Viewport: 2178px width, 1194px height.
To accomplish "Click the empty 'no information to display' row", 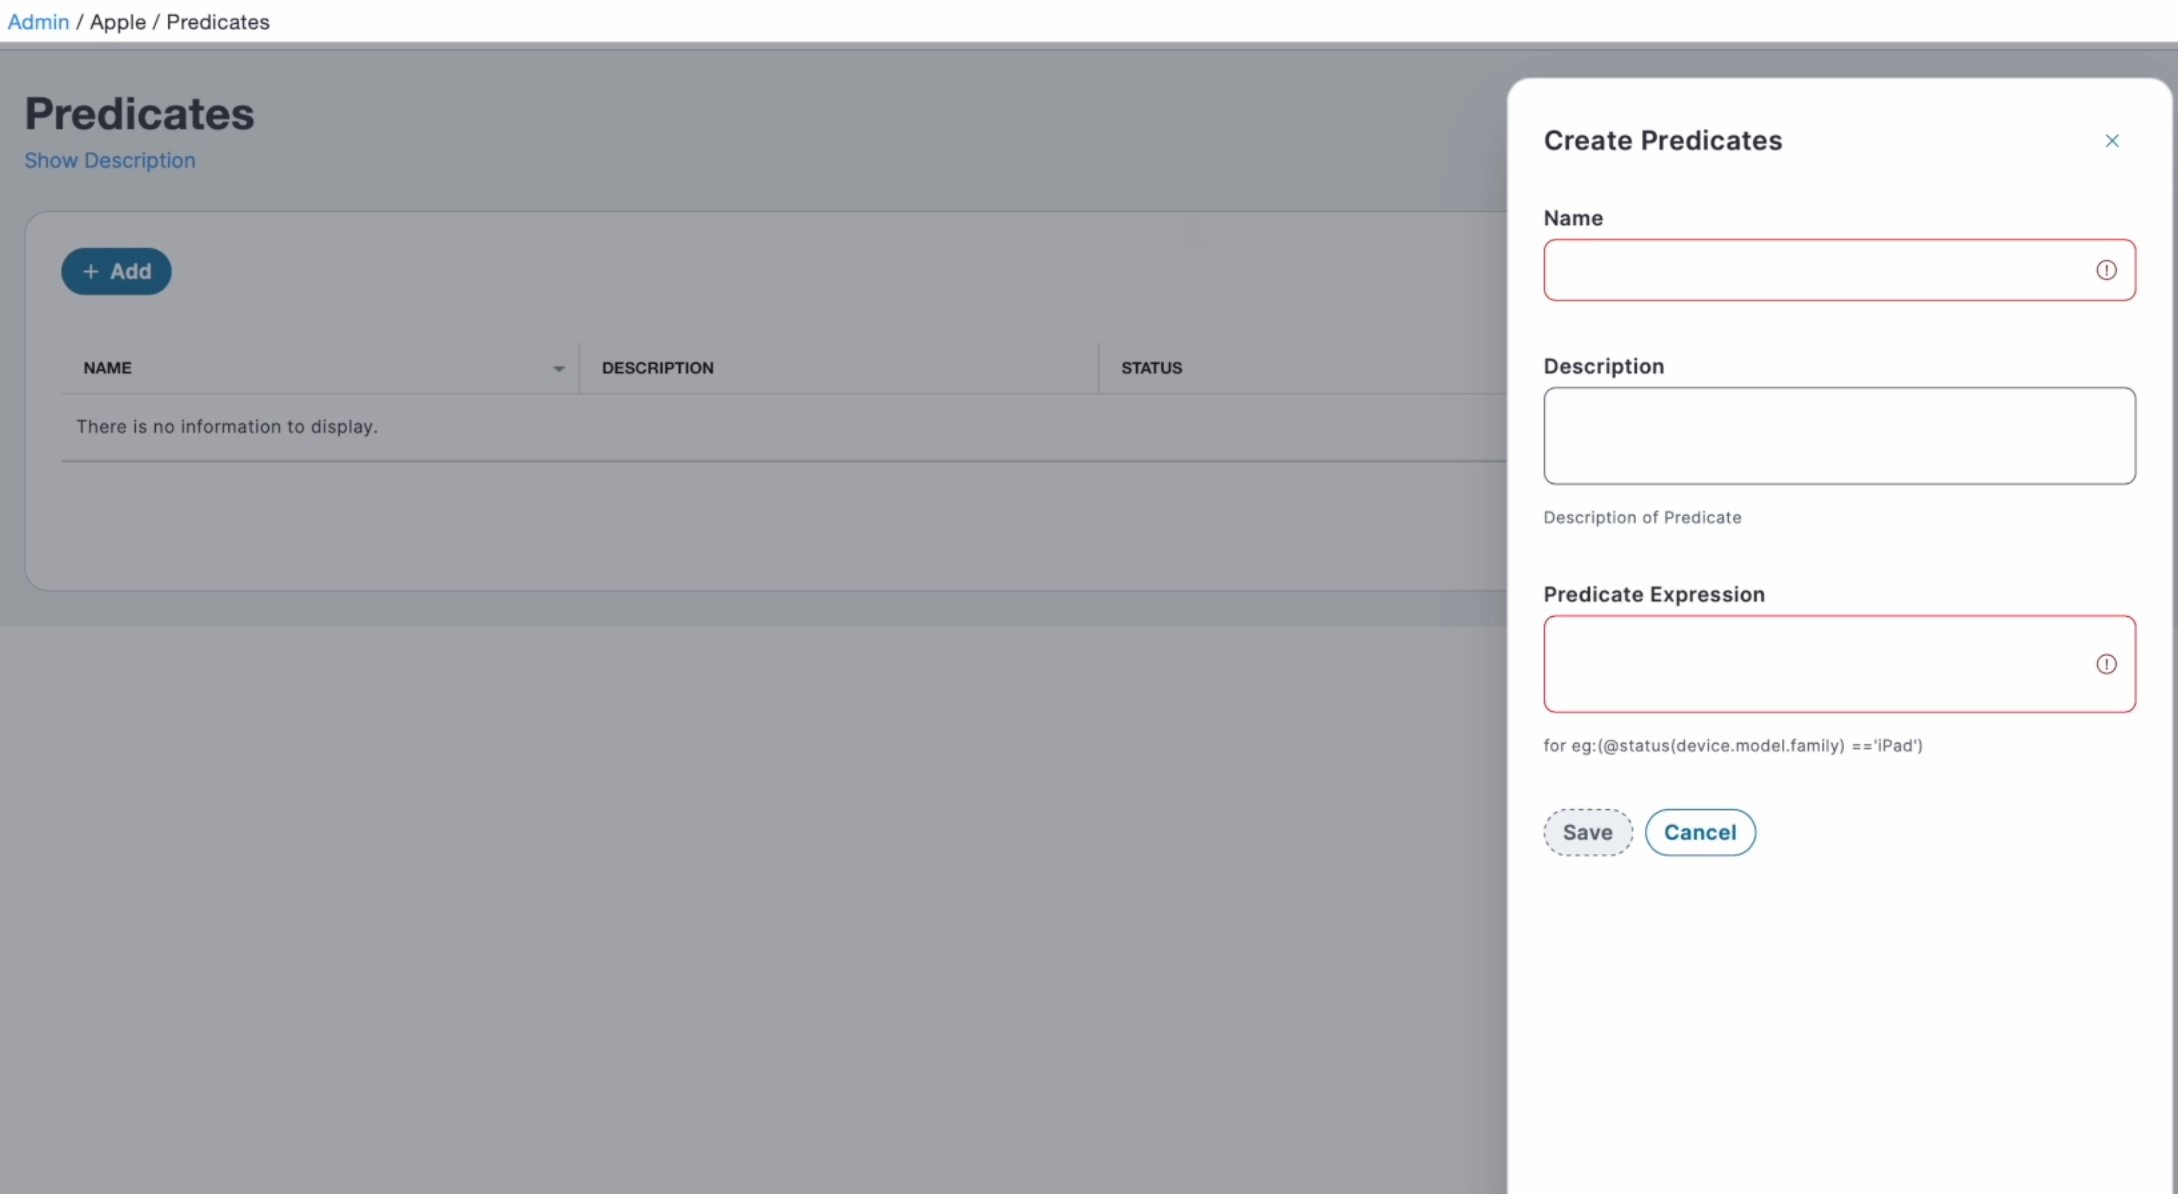I will 227,427.
